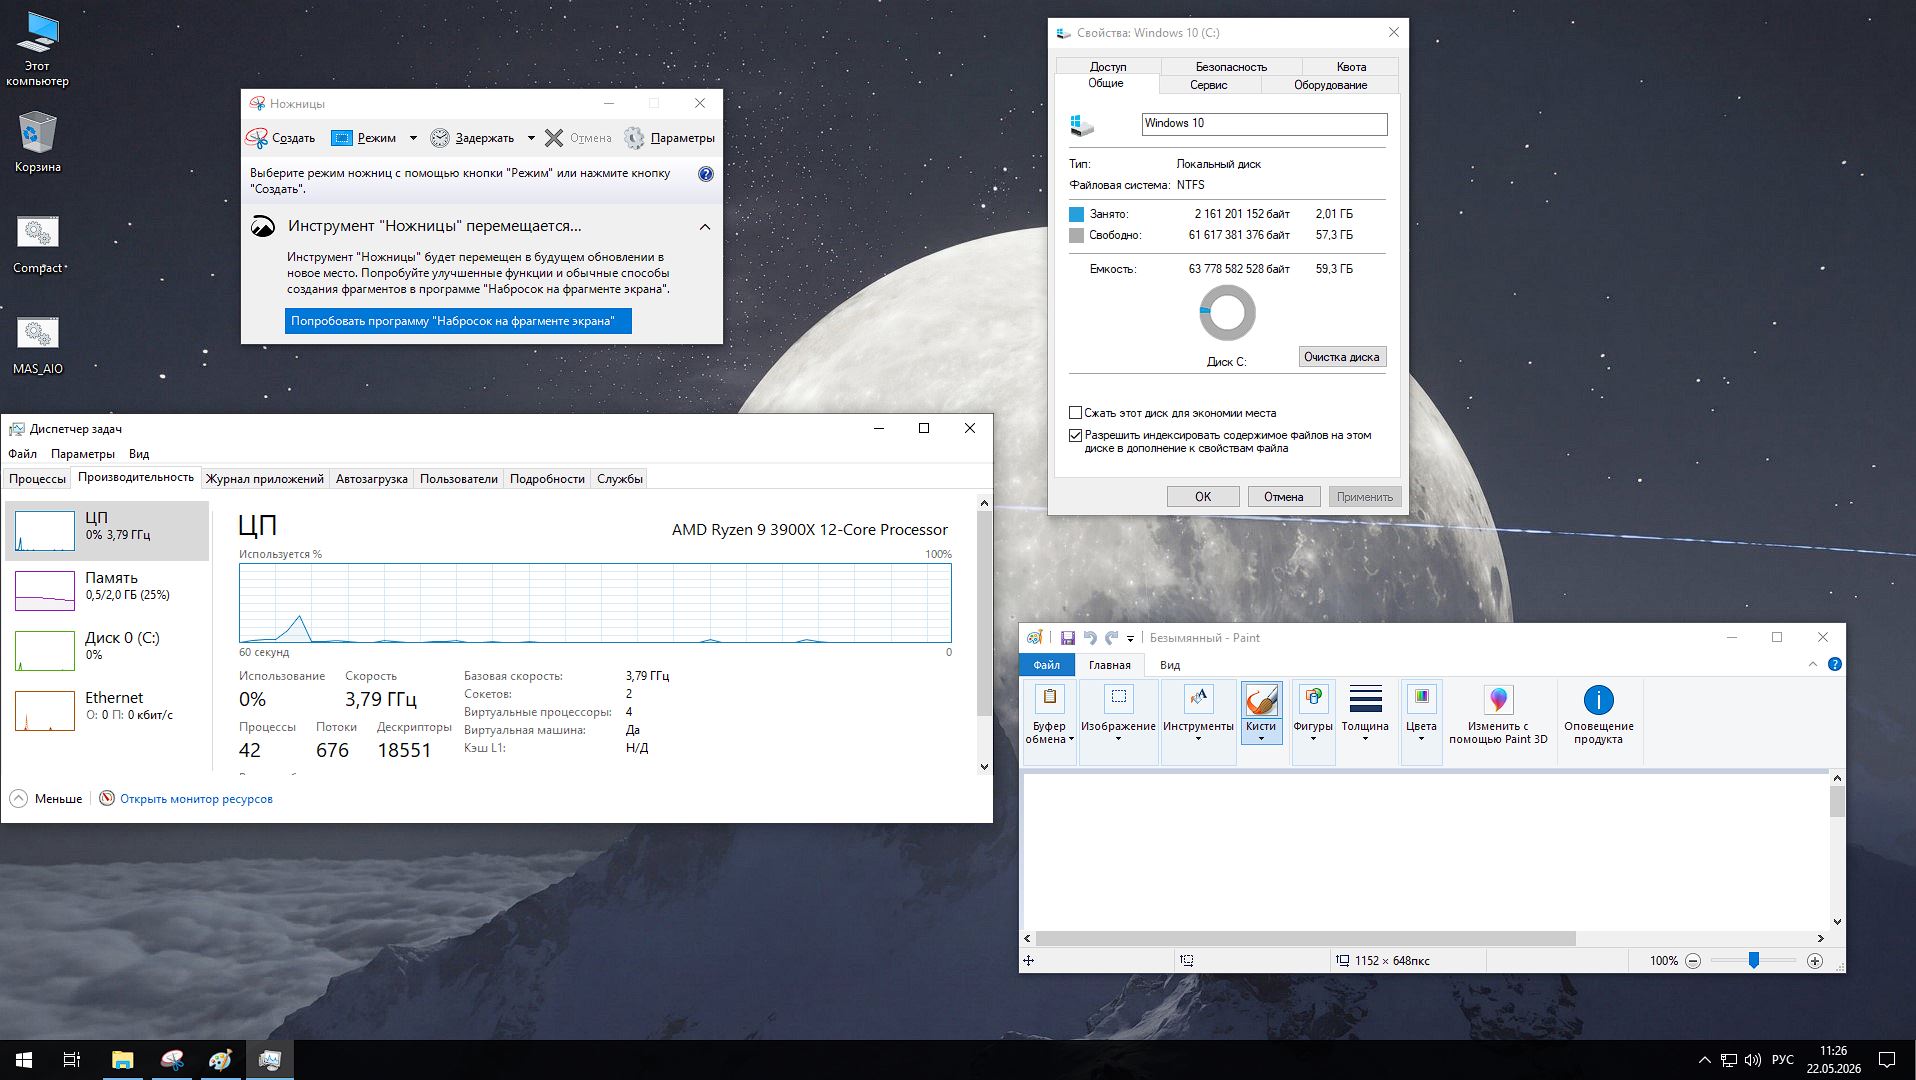The height and width of the screenshot is (1080, 1916).
Task: Switch to the Автозагрузка tab
Action: [x=372, y=479]
